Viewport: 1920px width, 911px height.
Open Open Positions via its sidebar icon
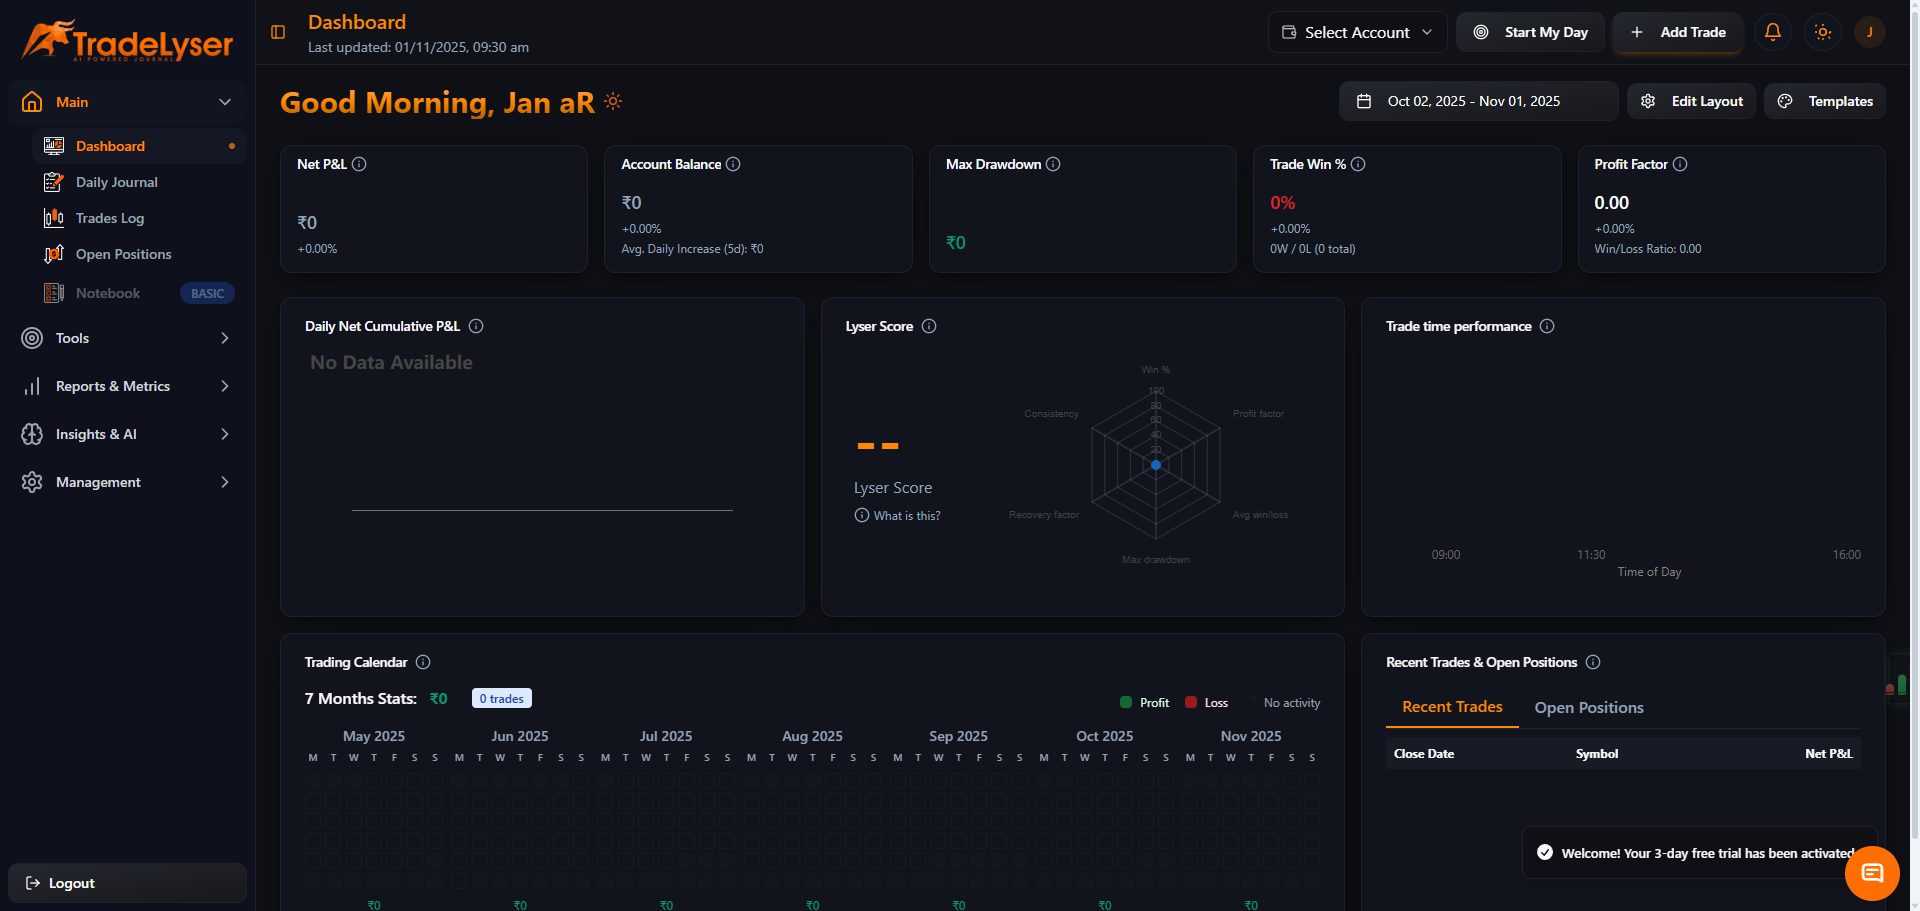coord(54,254)
